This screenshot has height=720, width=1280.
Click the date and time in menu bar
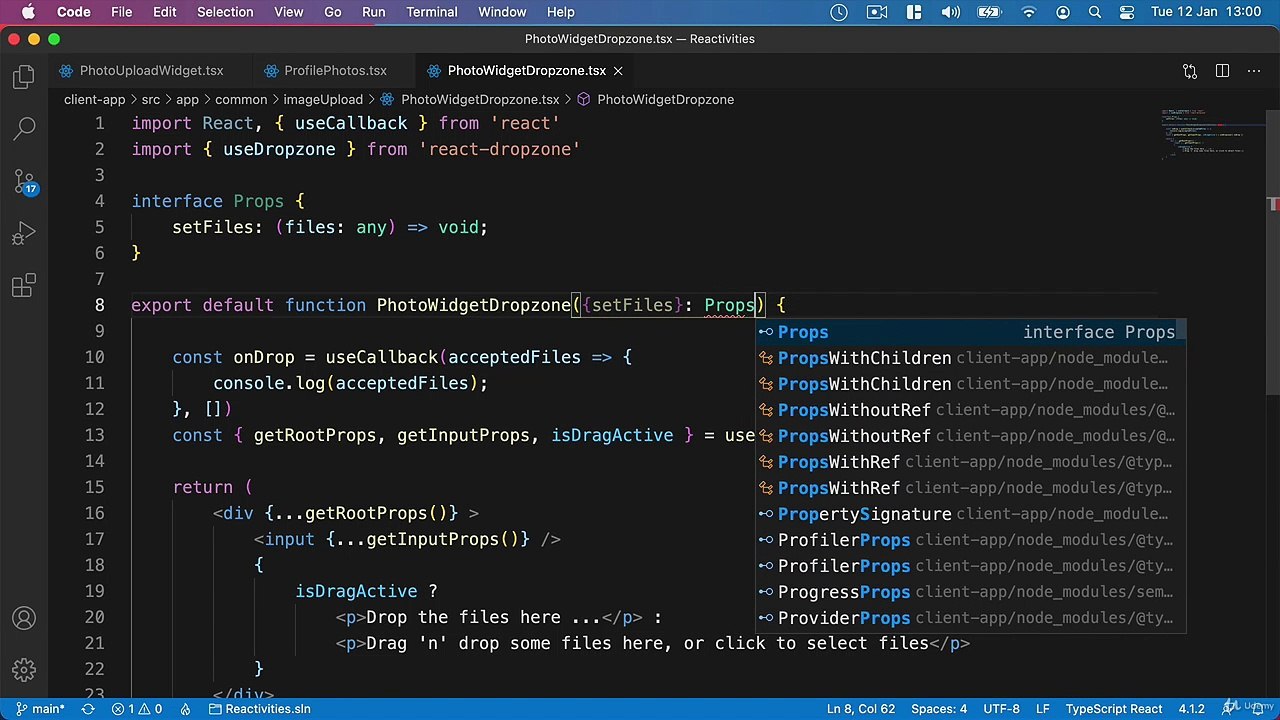[x=1206, y=12]
